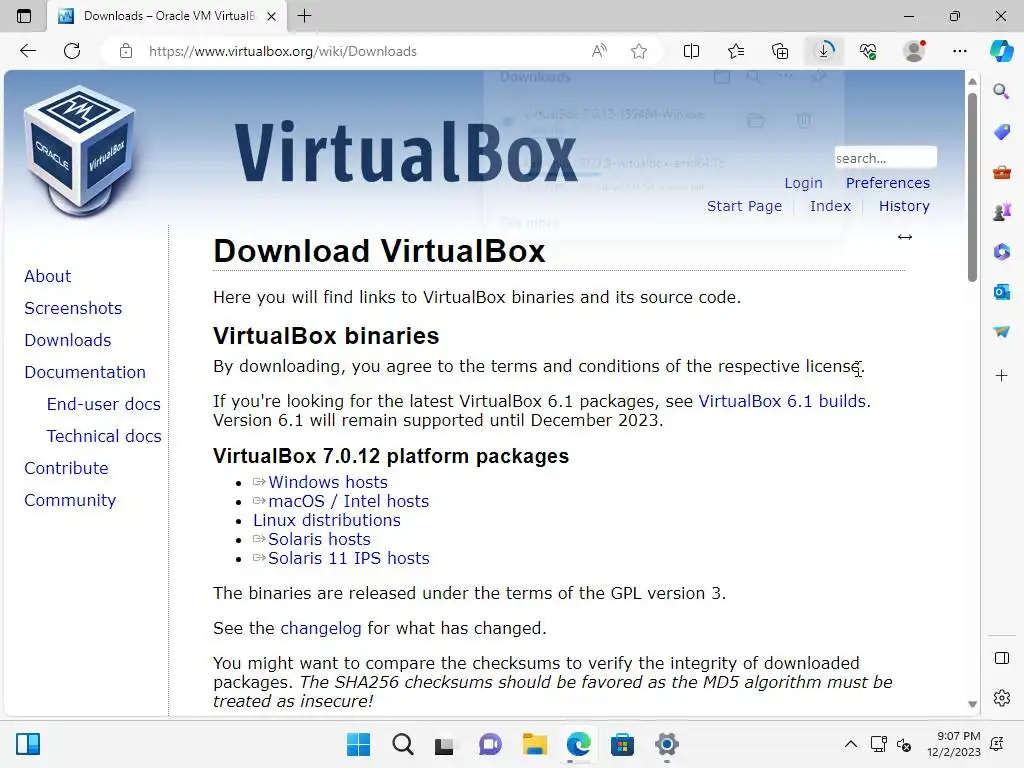Go back to the previous page
The width and height of the screenshot is (1024, 768).
point(28,51)
